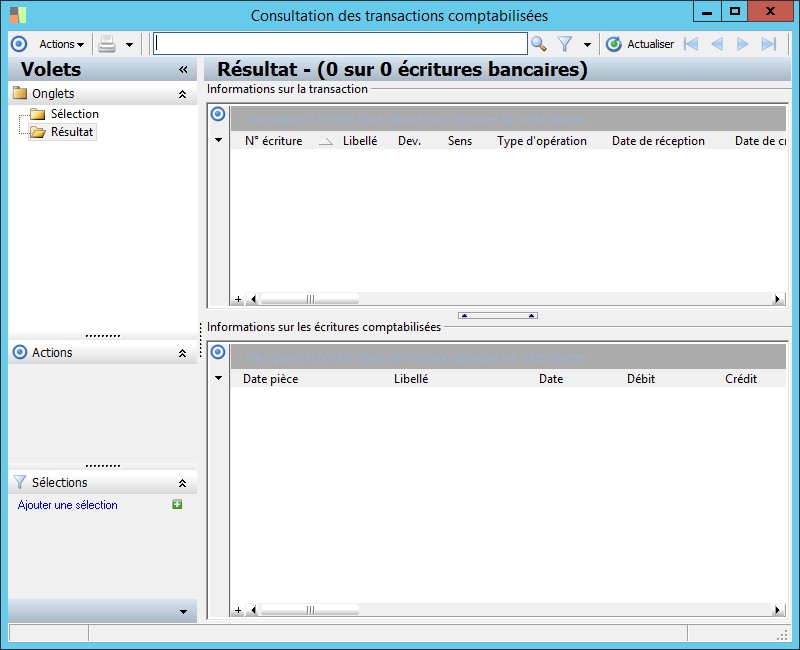Click the application icon in the title bar
The width and height of the screenshot is (800, 650).
(x=18, y=15)
